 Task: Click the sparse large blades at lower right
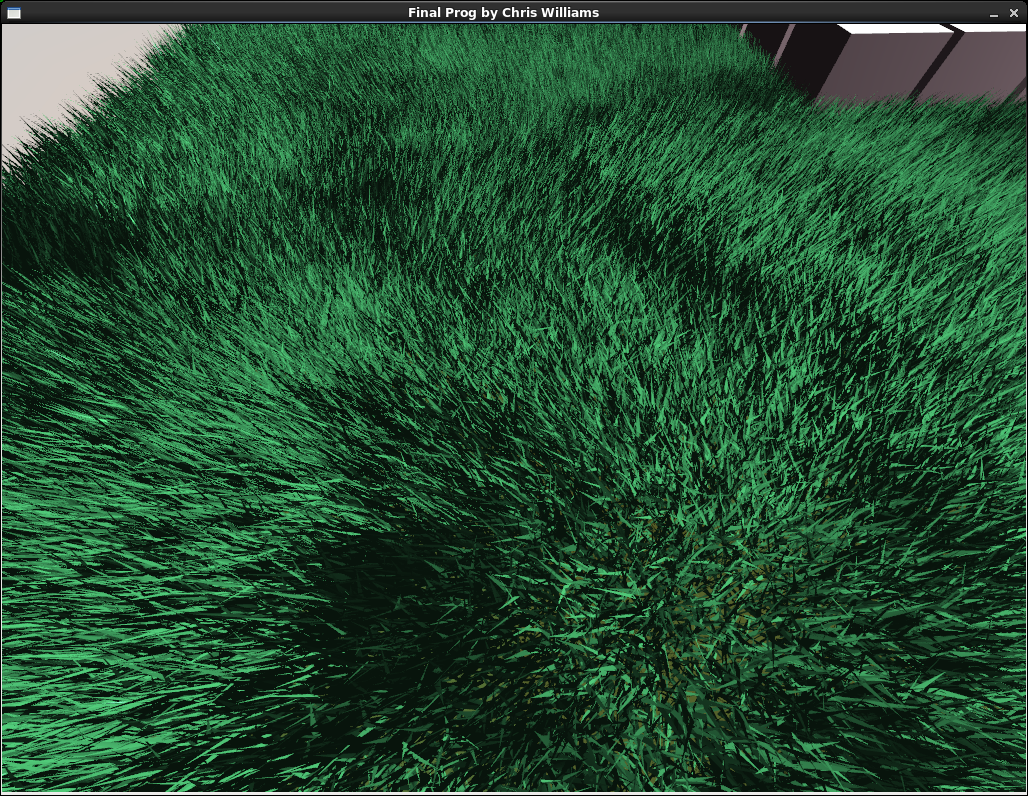pyautogui.click(x=885, y=656)
